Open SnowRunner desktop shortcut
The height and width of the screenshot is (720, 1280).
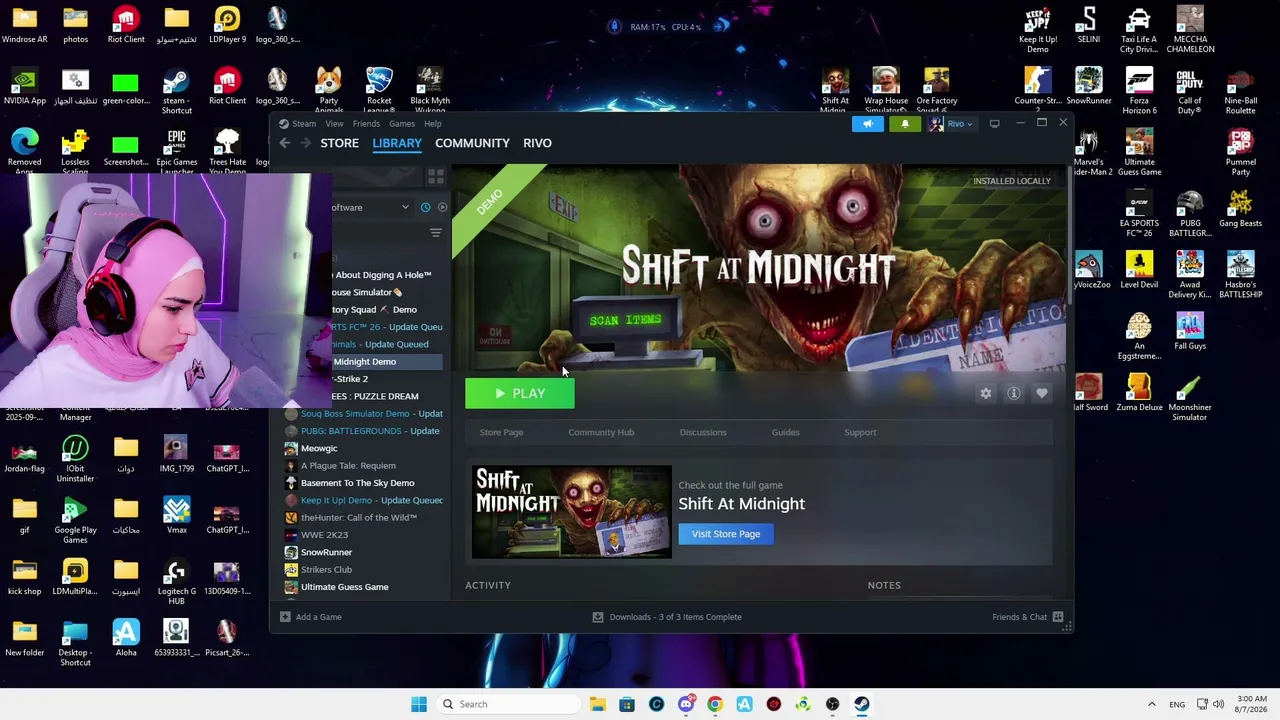pyautogui.click(x=1089, y=86)
